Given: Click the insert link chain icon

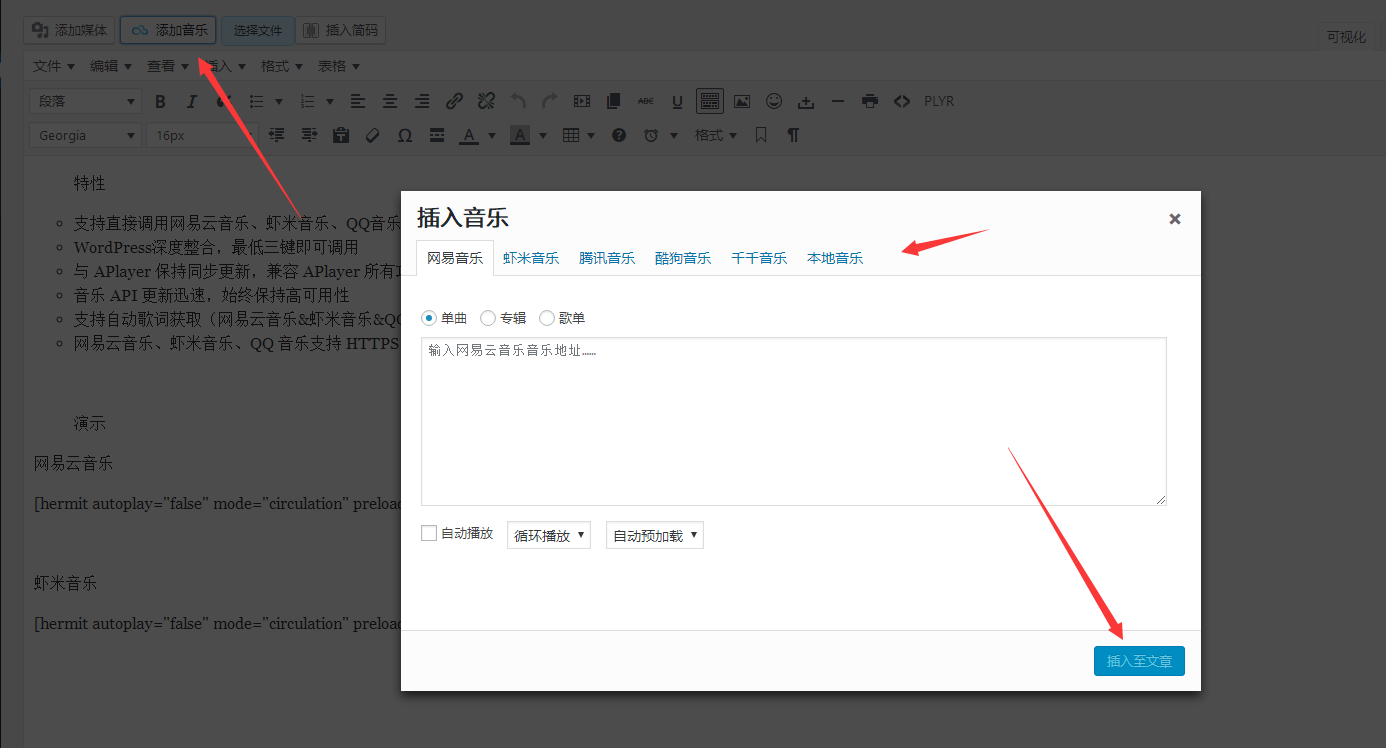Looking at the screenshot, I should click(x=454, y=101).
